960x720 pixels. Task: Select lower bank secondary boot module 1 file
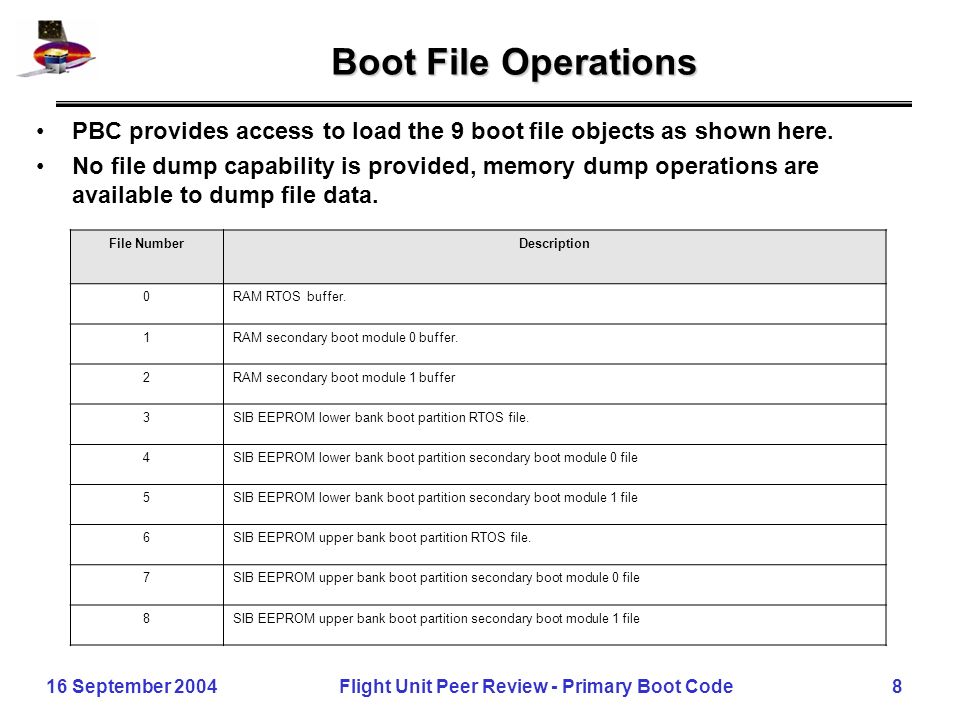click(435, 498)
